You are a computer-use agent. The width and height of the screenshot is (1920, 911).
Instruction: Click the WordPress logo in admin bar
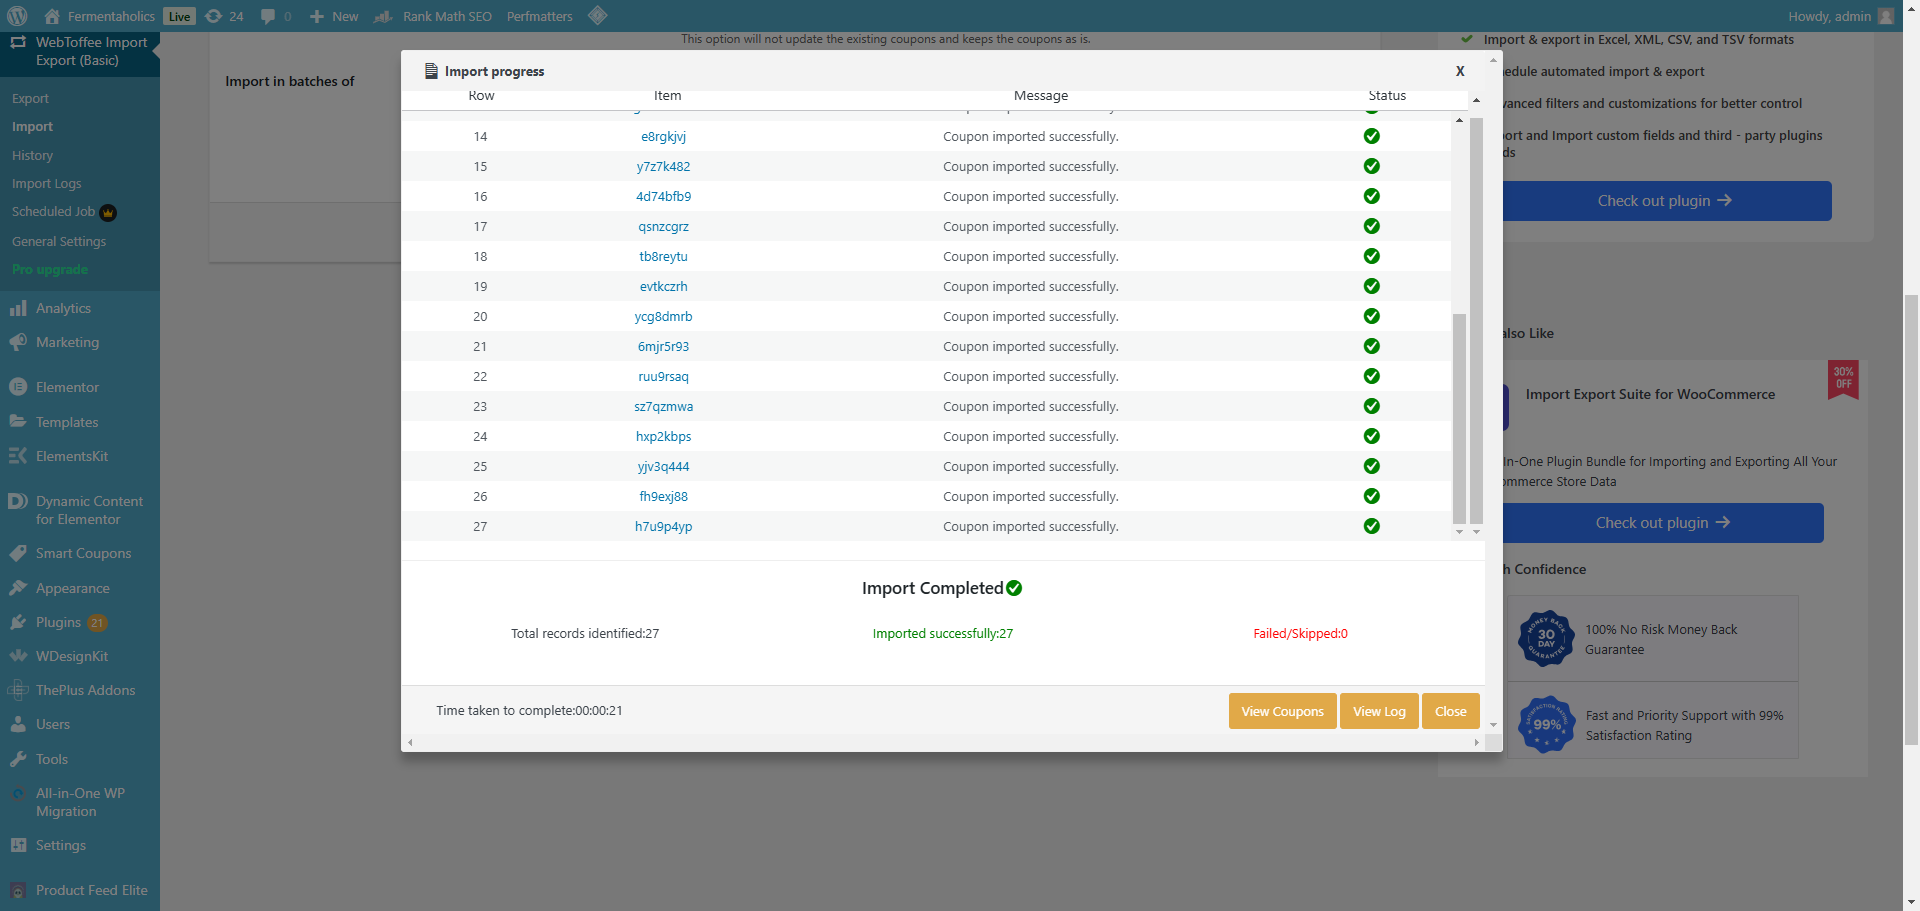click(x=16, y=16)
